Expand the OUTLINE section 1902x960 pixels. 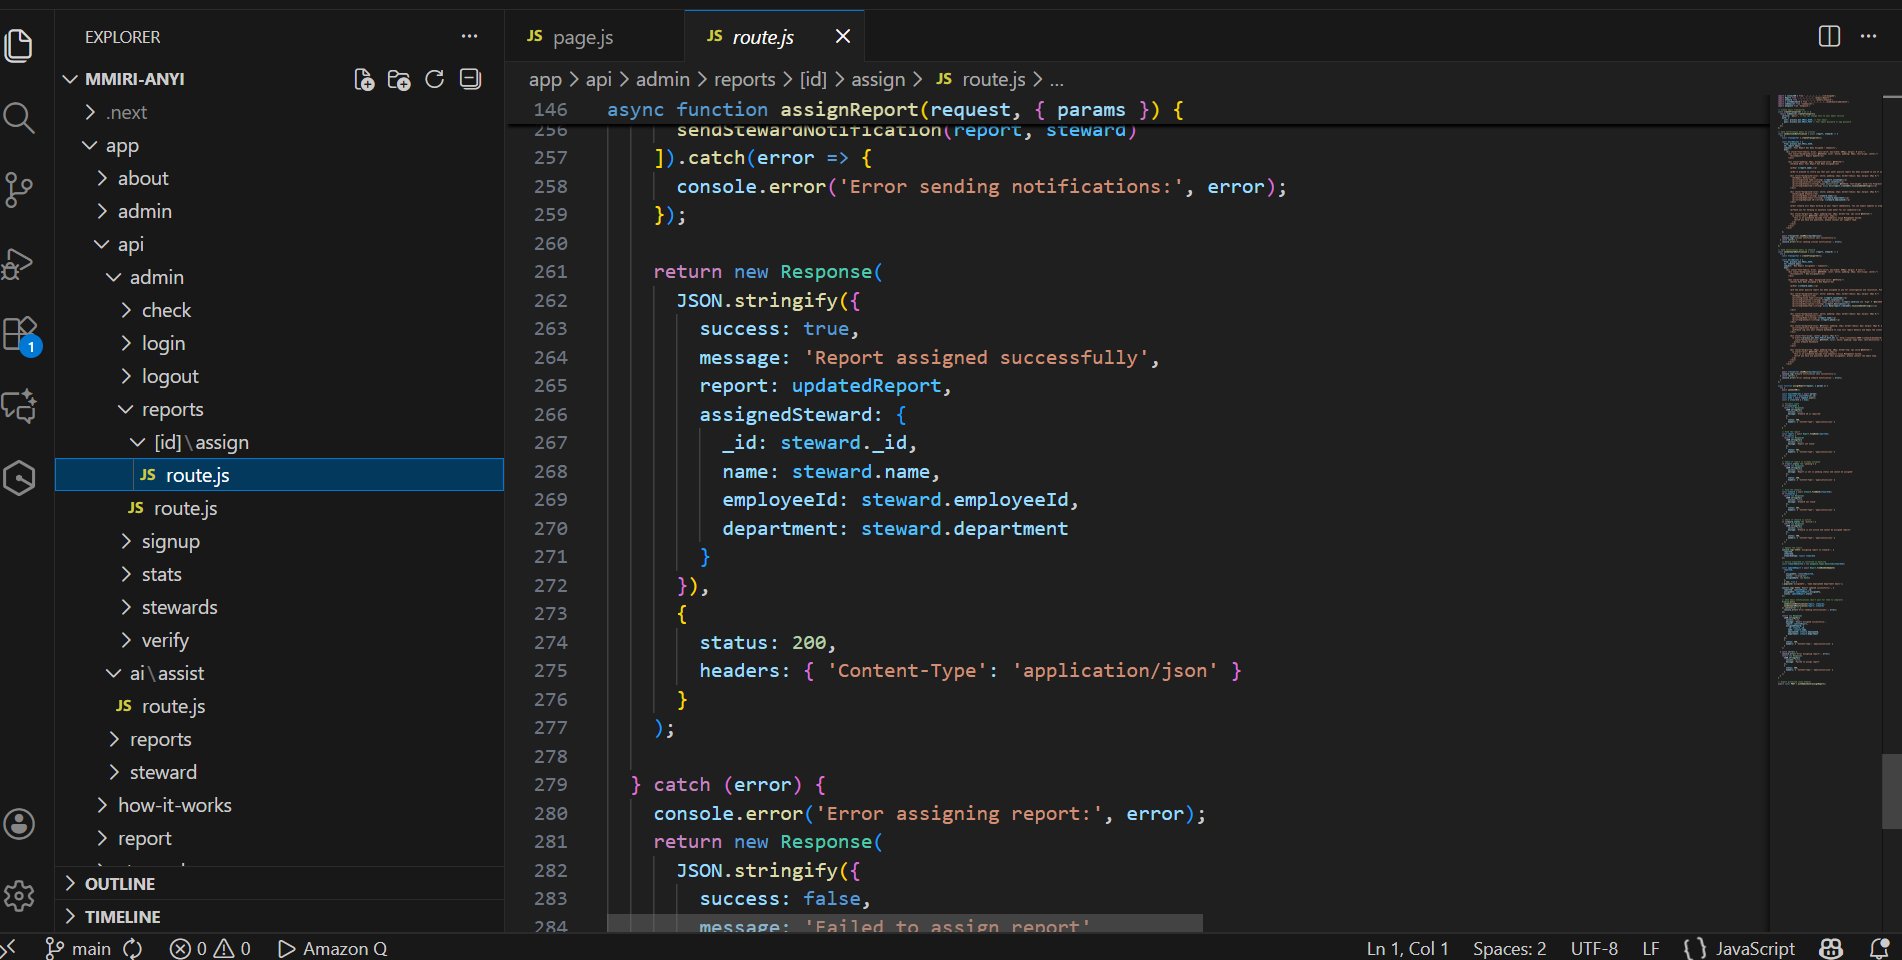pos(120,884)
